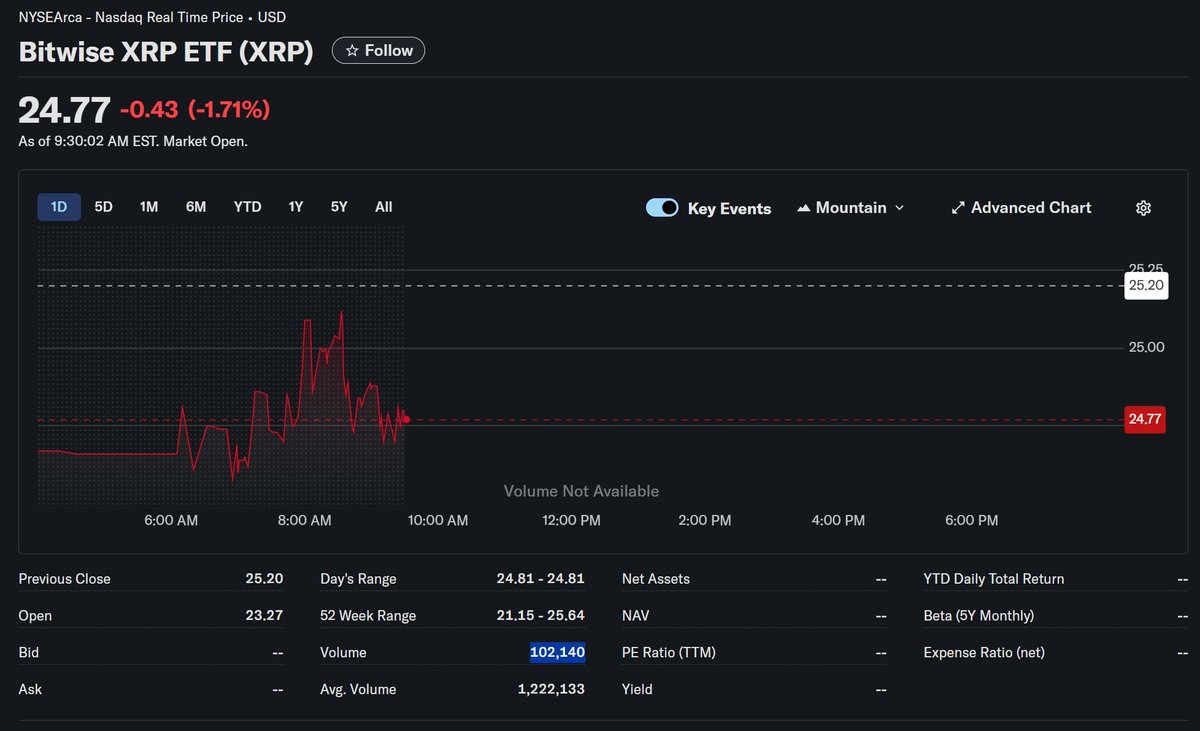Click the NYSEArca Nasdaq Real Time Price text
Screen dimensions: 1200x731
coord(152,17)
